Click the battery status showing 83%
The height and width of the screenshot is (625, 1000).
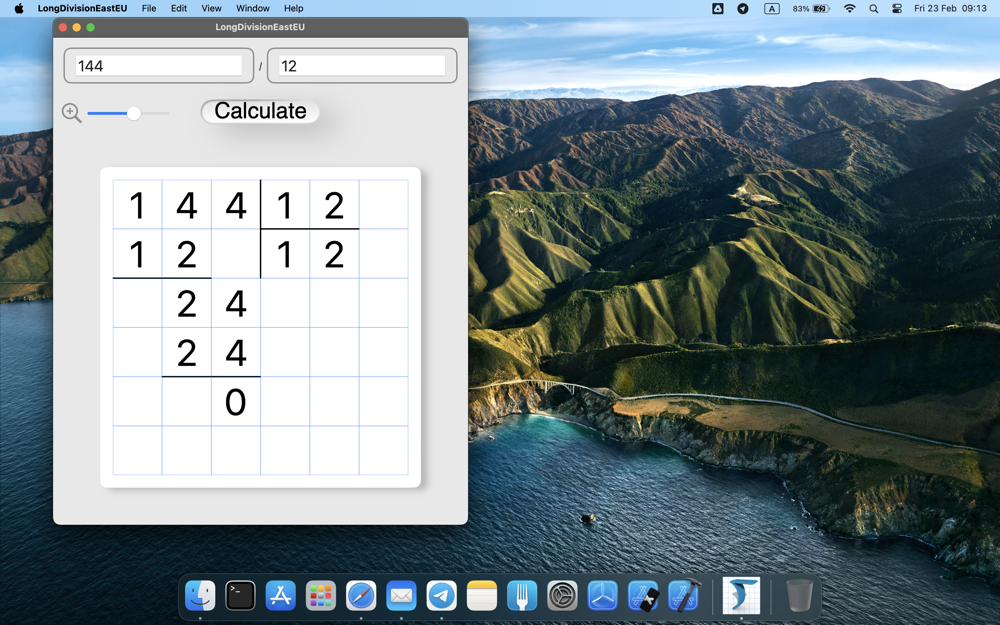click(x=811, y=8)
